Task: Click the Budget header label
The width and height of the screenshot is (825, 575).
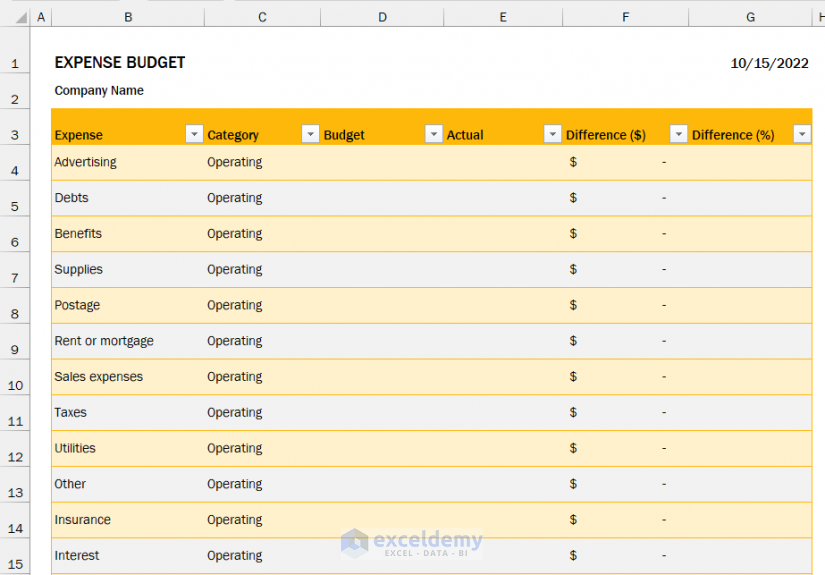Action: (x=344, y=135)
